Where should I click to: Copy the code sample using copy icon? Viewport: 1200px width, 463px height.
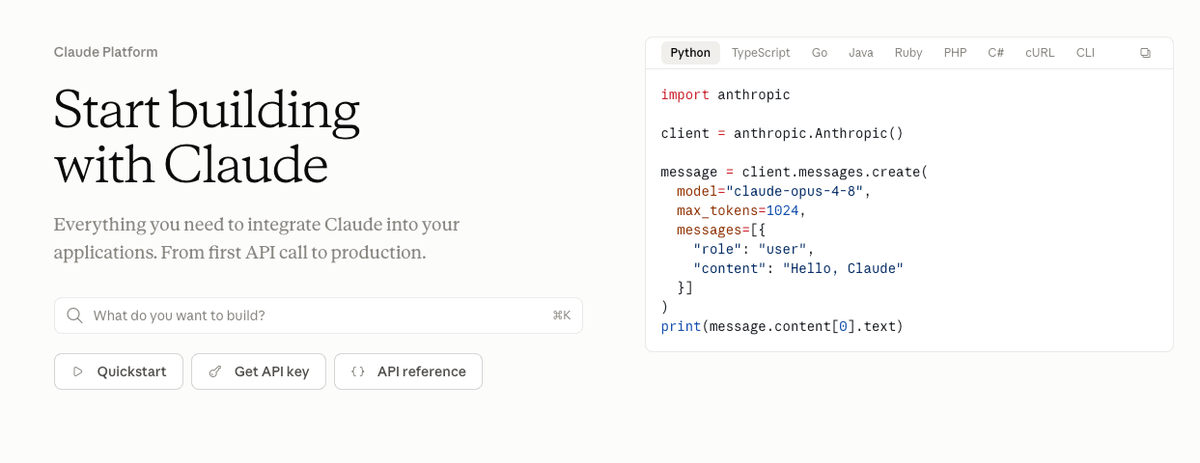point(1145,53)
